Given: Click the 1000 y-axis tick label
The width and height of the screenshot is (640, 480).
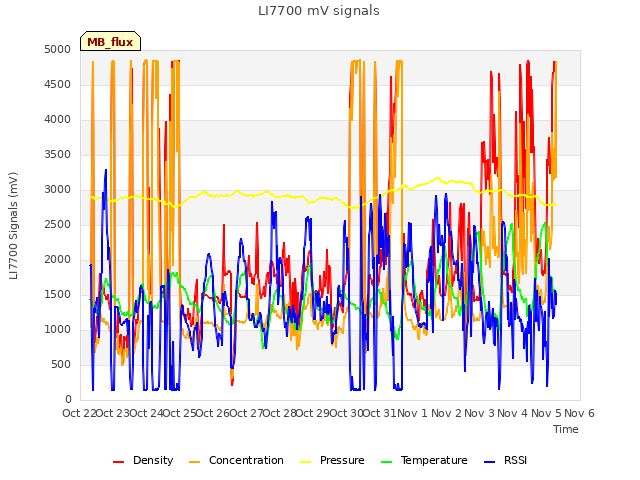Looking at the screenshot, I should point(58,329).
